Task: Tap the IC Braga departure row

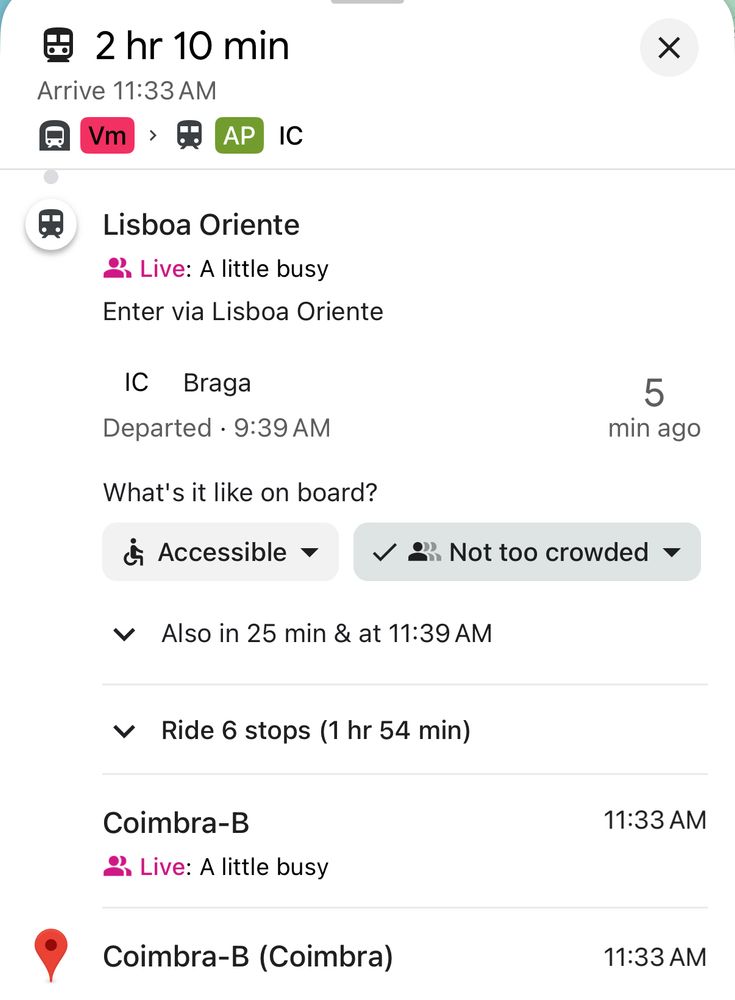Action: (216, 405)
